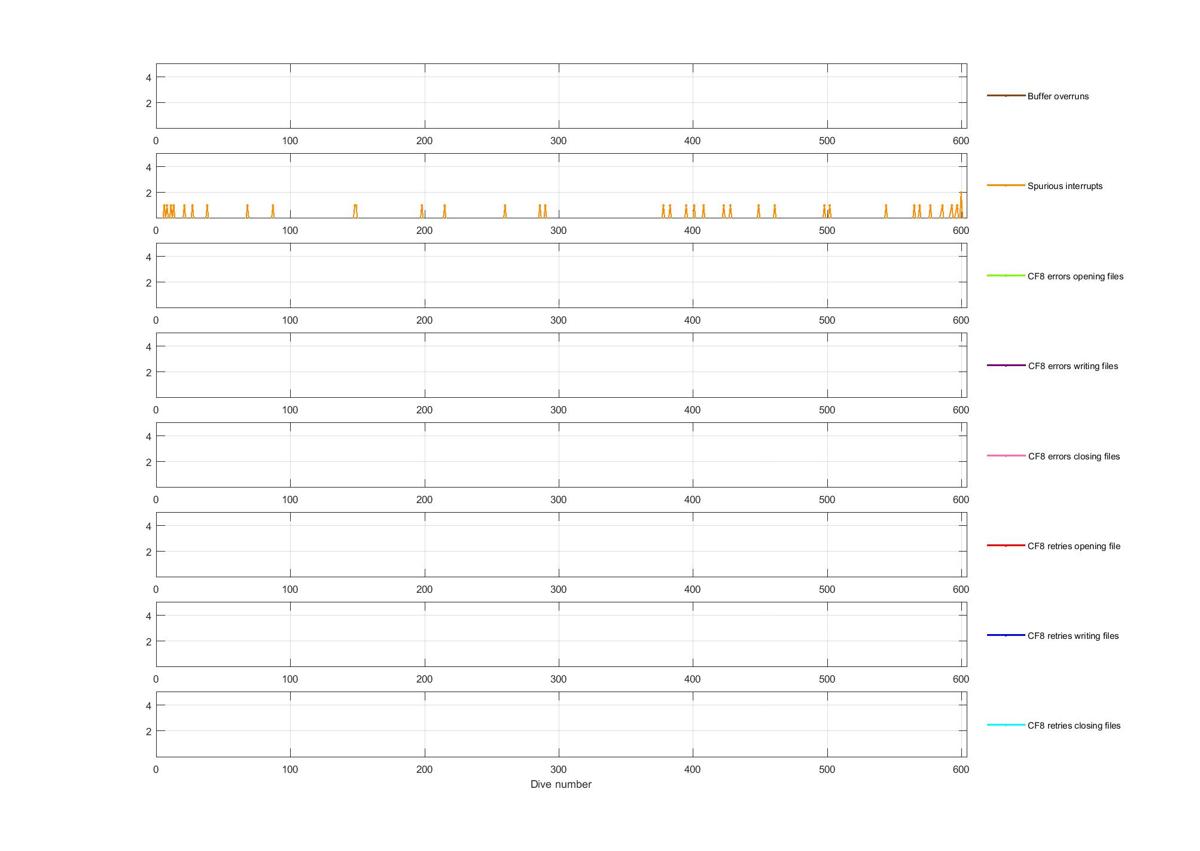Click the tallest orange spike near dive 600
This screenshot has height=851, width=1200.
(x=962, y=203)
